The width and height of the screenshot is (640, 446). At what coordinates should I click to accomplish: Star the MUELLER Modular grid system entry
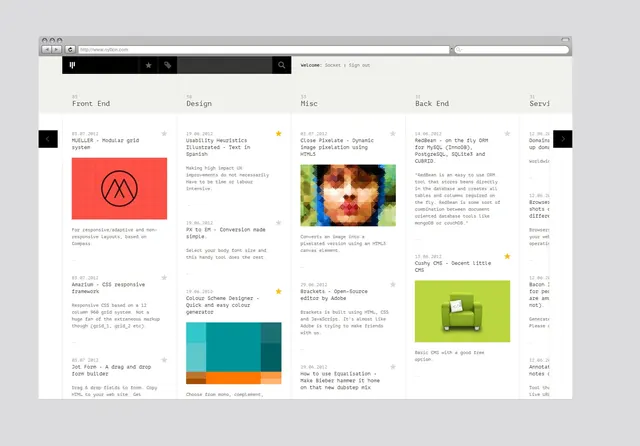pos(164,133)
